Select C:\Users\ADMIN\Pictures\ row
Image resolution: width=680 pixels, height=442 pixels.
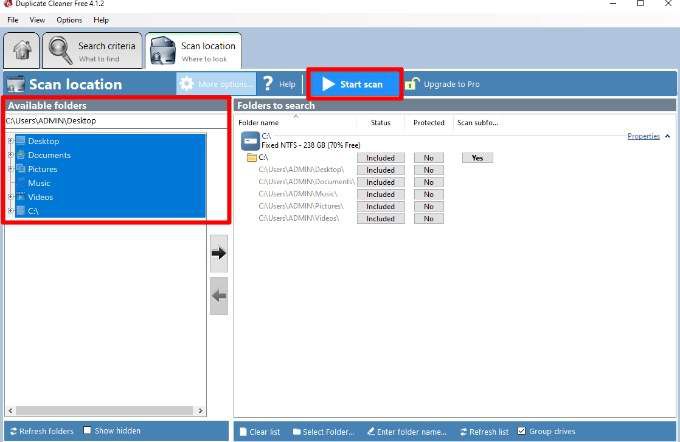coord(301,206)
